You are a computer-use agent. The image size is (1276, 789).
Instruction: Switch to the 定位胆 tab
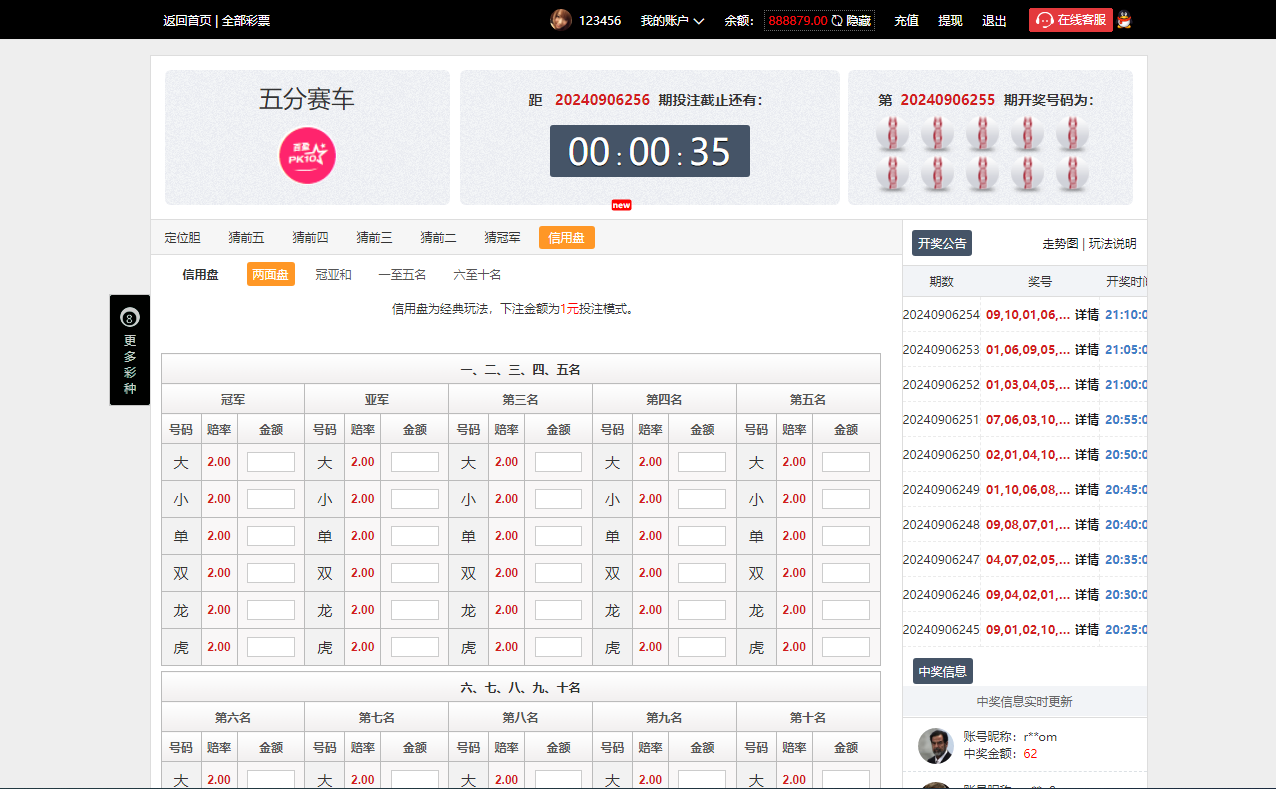(x=182, y=238)
